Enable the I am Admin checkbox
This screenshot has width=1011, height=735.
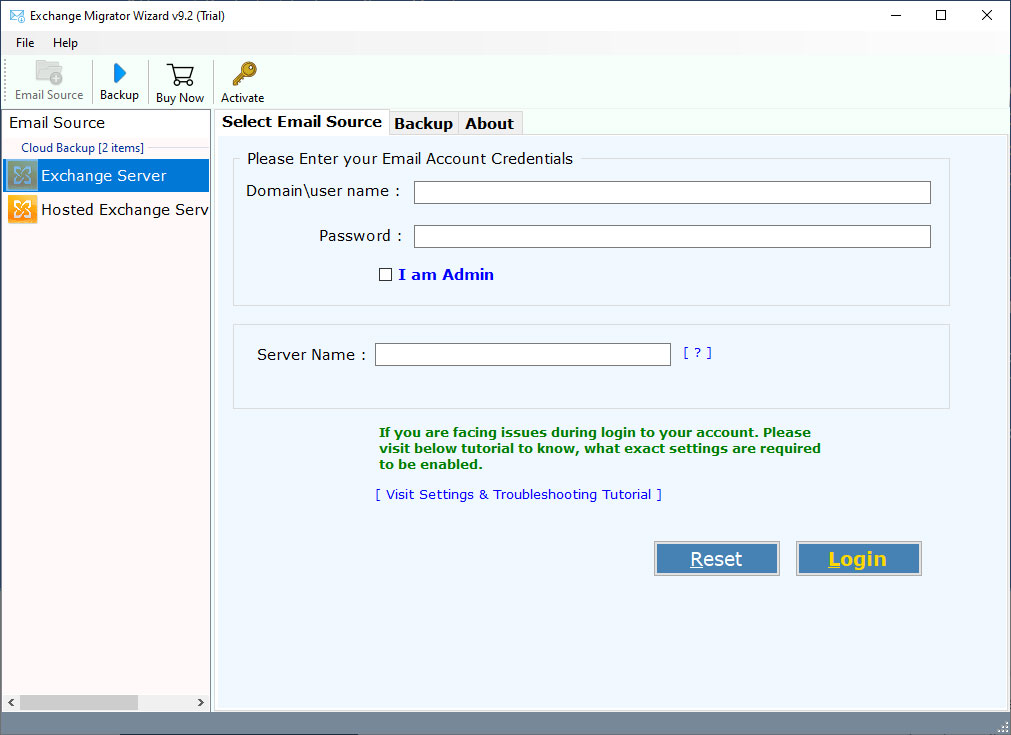tap(385, 275)
